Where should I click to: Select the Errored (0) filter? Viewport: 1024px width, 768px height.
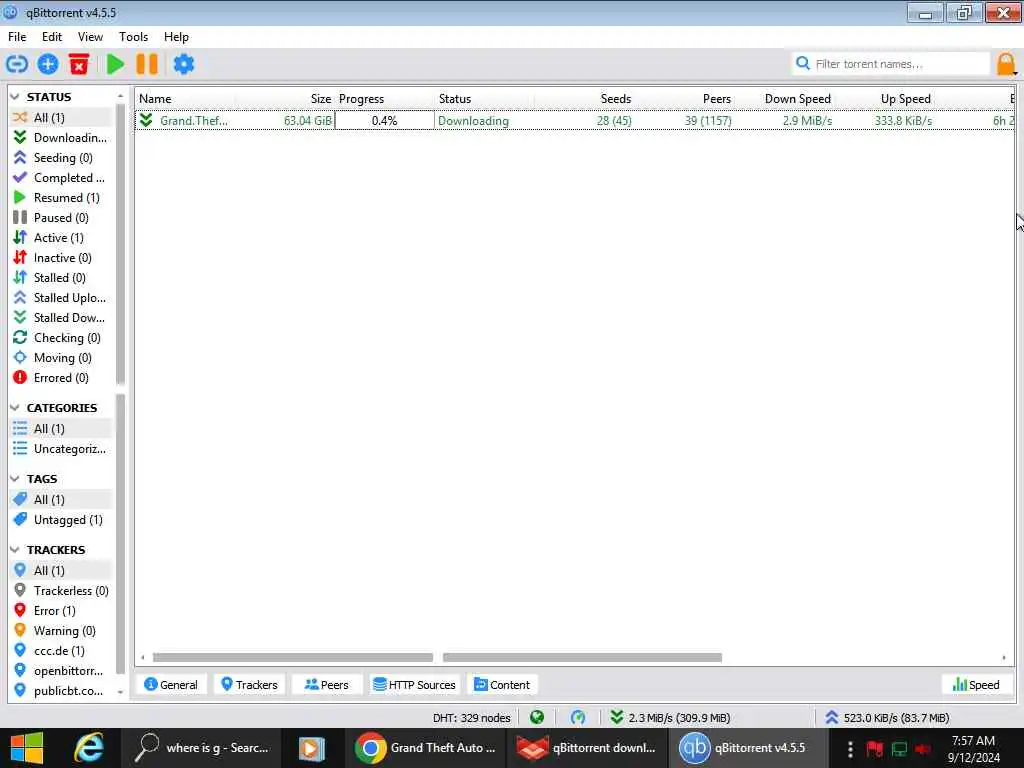61,377
